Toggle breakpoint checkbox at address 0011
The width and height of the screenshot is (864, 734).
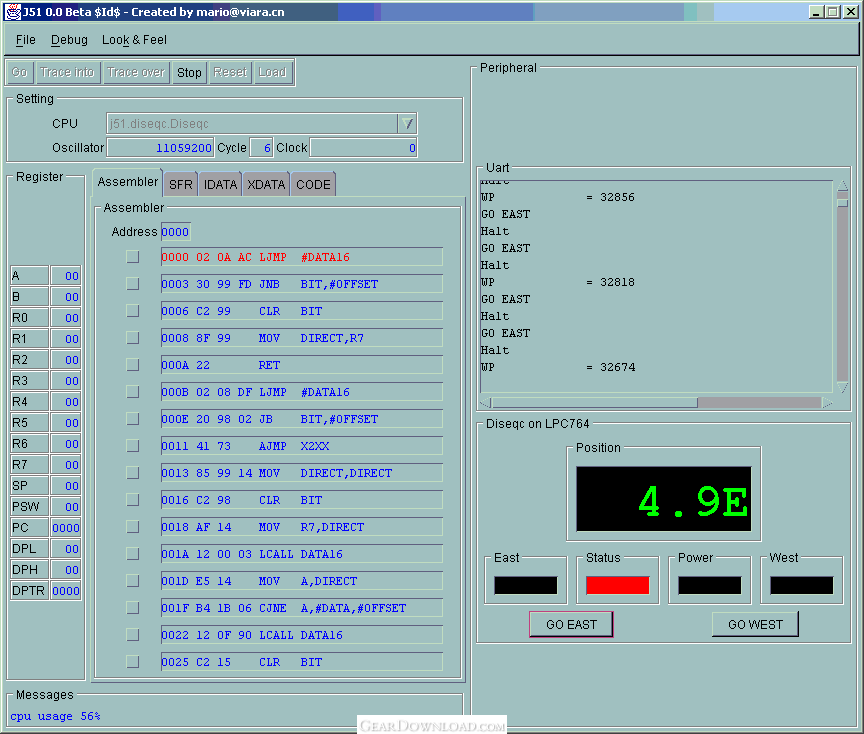[x=133, y=446]
